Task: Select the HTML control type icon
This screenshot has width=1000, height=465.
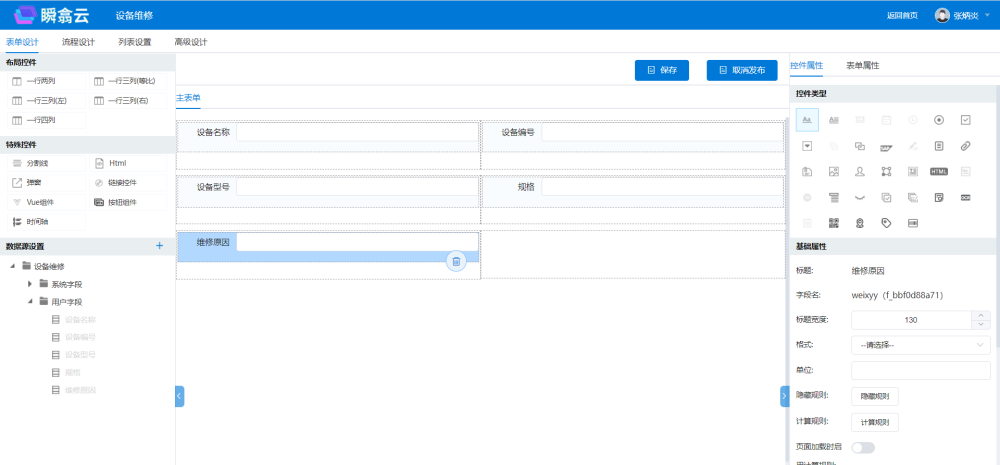Action: (939, 171)
